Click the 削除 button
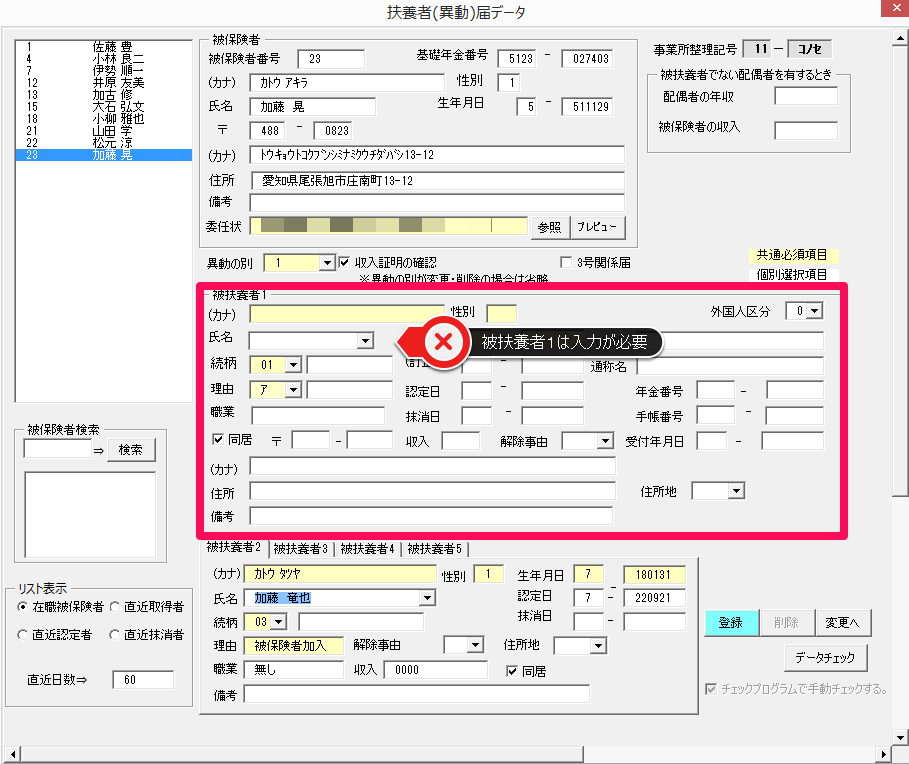 pyautogui.click(x=786, y=623)
